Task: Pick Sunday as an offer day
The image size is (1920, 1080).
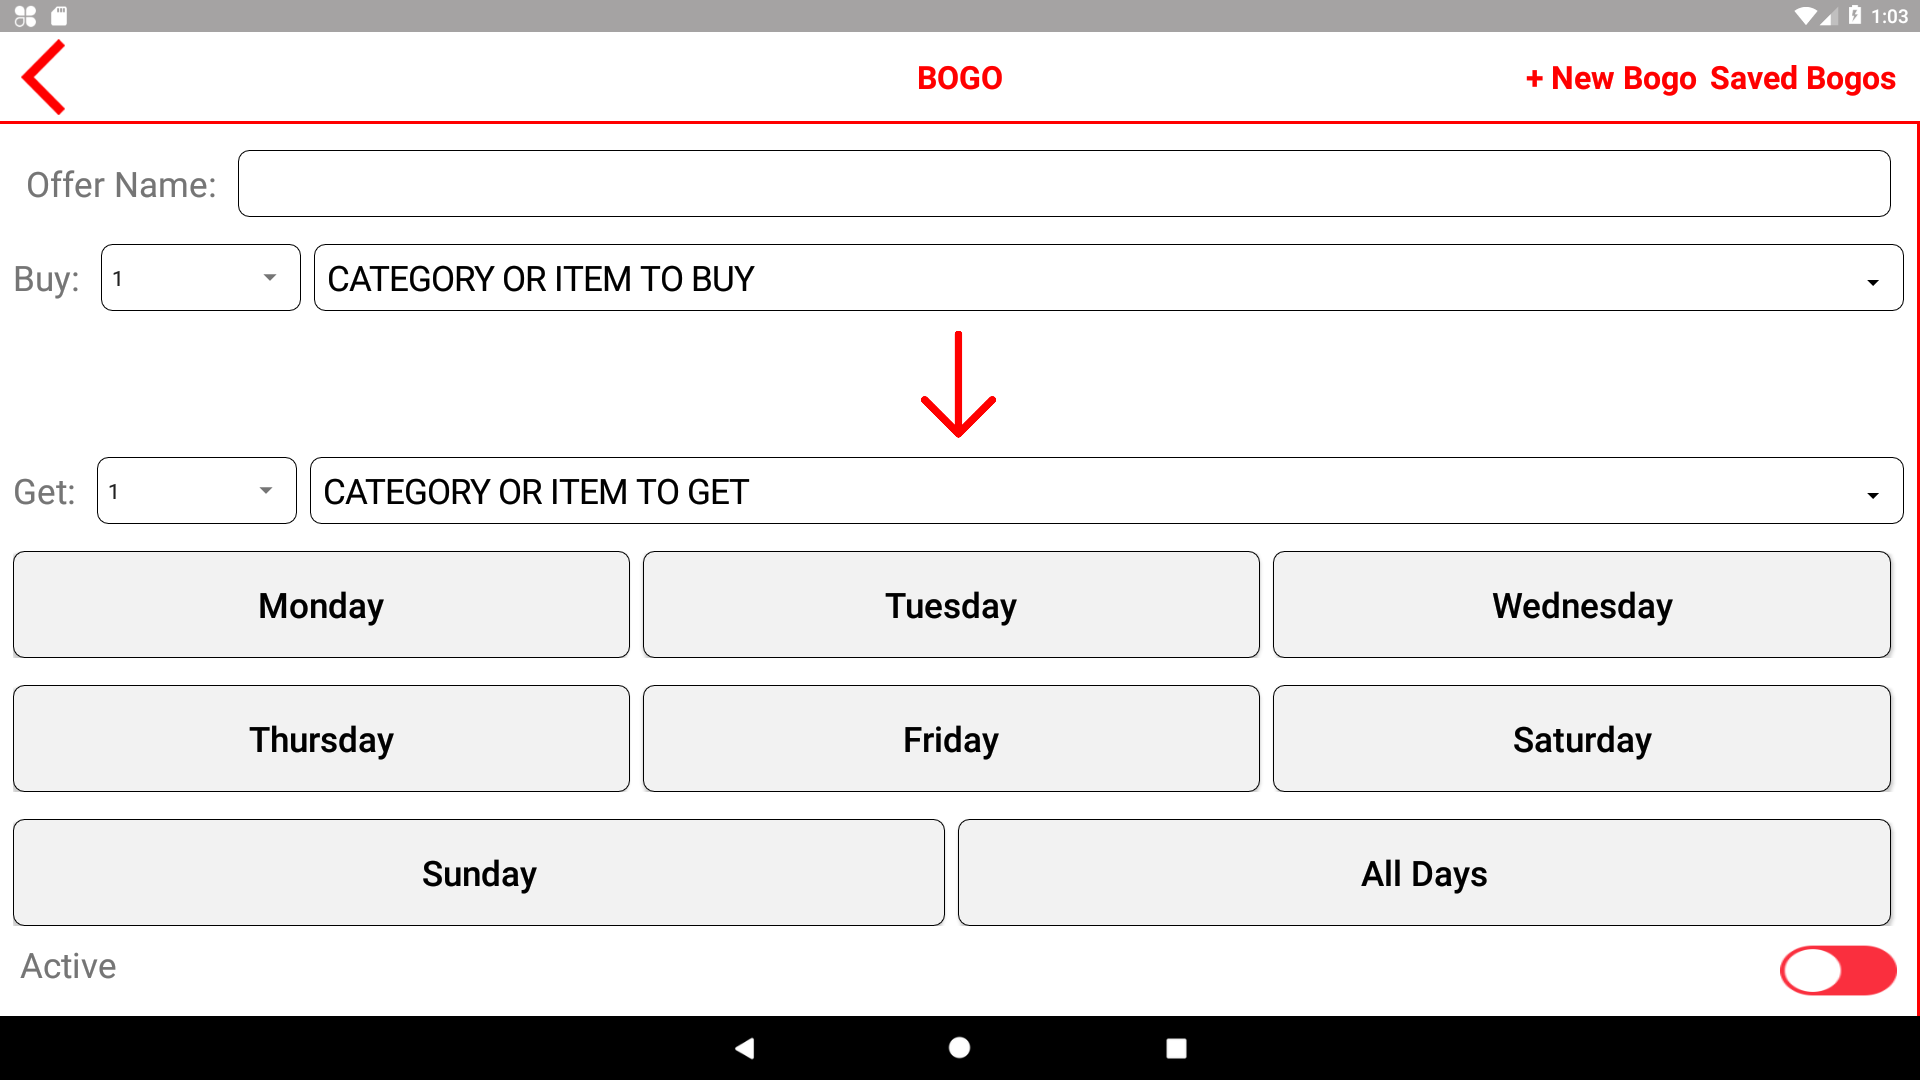Action: pos(479,873)
